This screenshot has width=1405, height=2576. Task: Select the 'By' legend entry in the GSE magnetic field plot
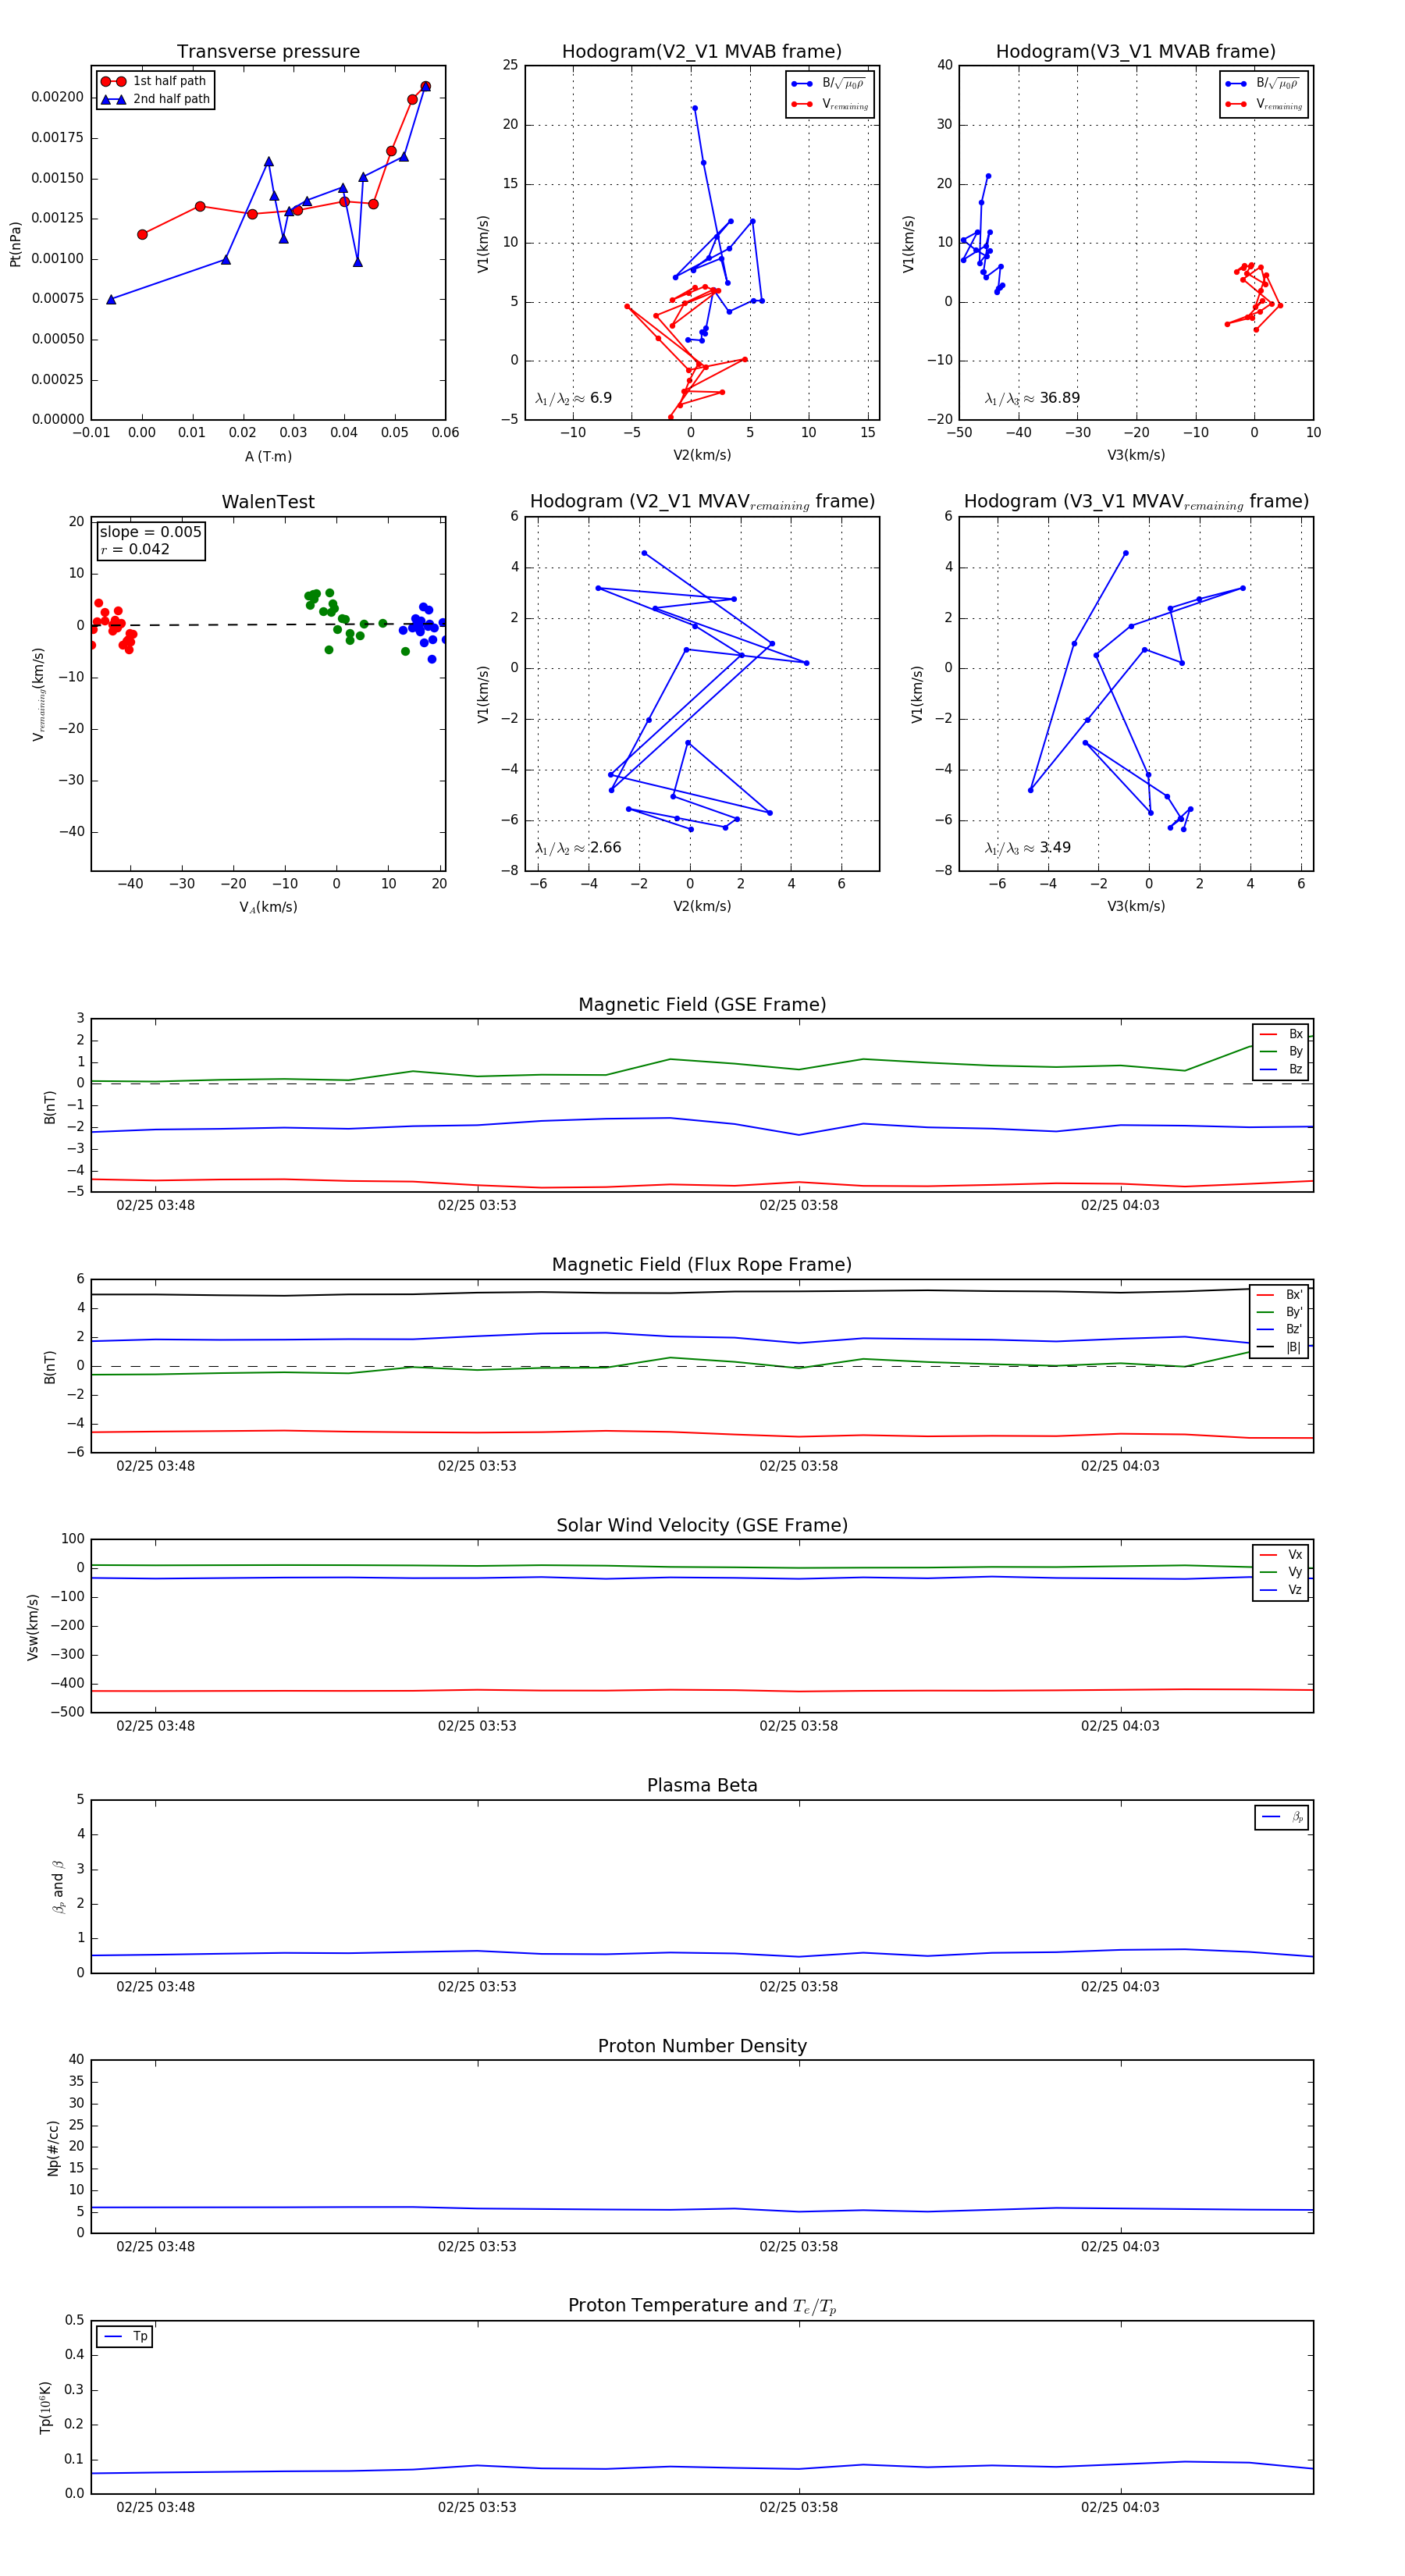[1281, 1052]
